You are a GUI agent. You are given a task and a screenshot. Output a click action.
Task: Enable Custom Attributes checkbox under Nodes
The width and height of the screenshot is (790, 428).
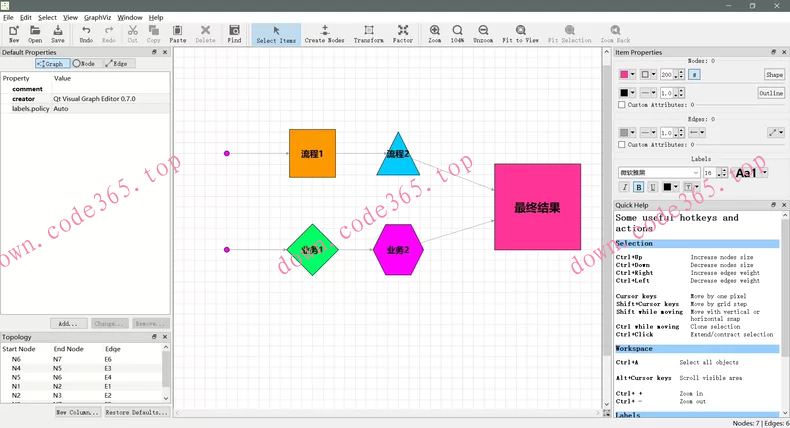click(x=622, y=105)
